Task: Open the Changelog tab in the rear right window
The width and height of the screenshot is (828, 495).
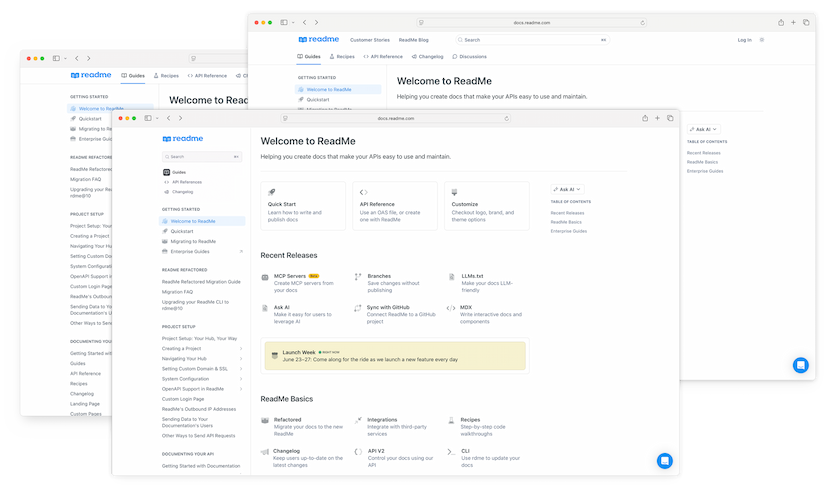Action: click(426, 57)
